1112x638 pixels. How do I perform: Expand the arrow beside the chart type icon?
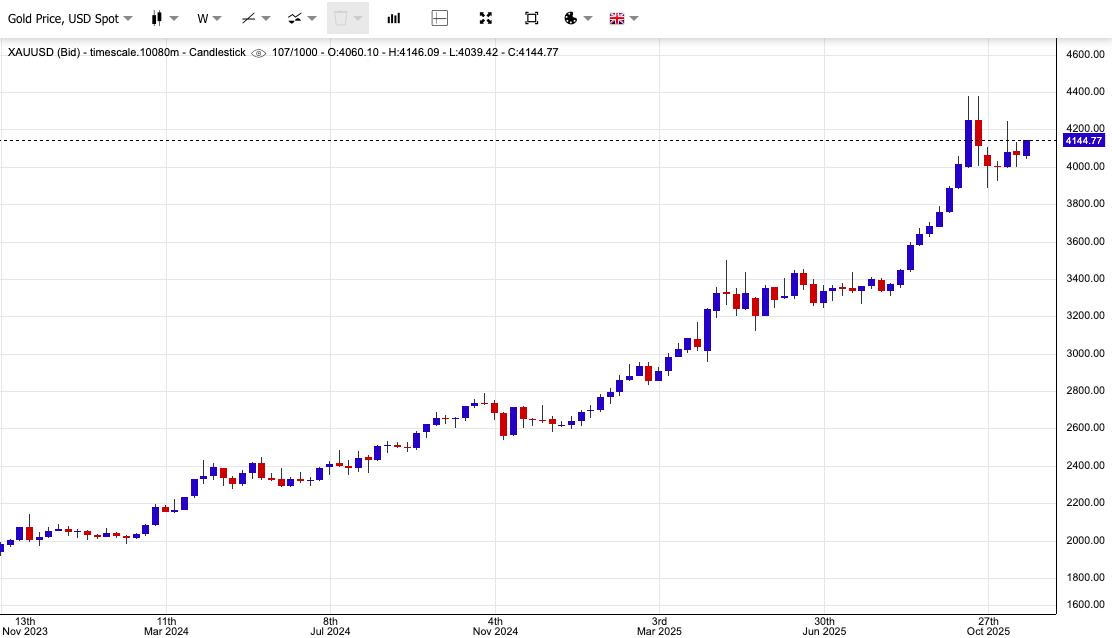tap(174, 18)
